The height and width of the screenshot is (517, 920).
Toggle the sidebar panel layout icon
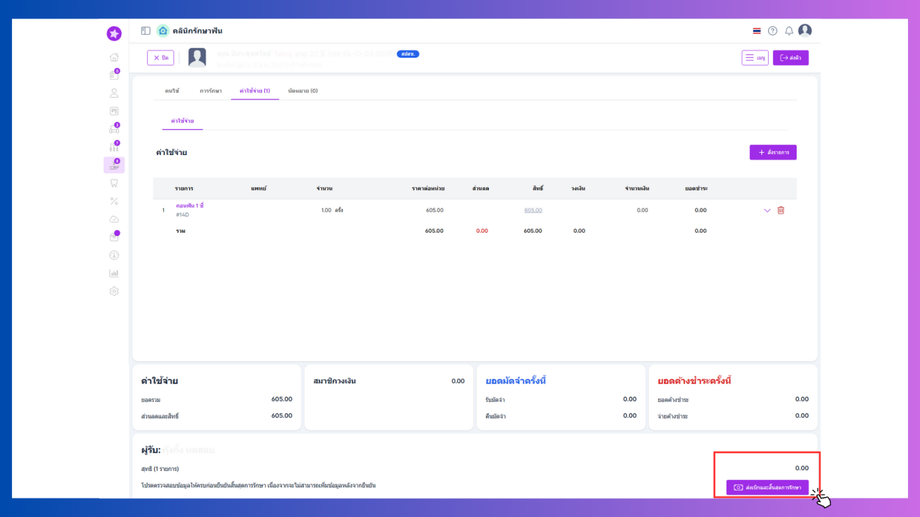tap(146, 31)
